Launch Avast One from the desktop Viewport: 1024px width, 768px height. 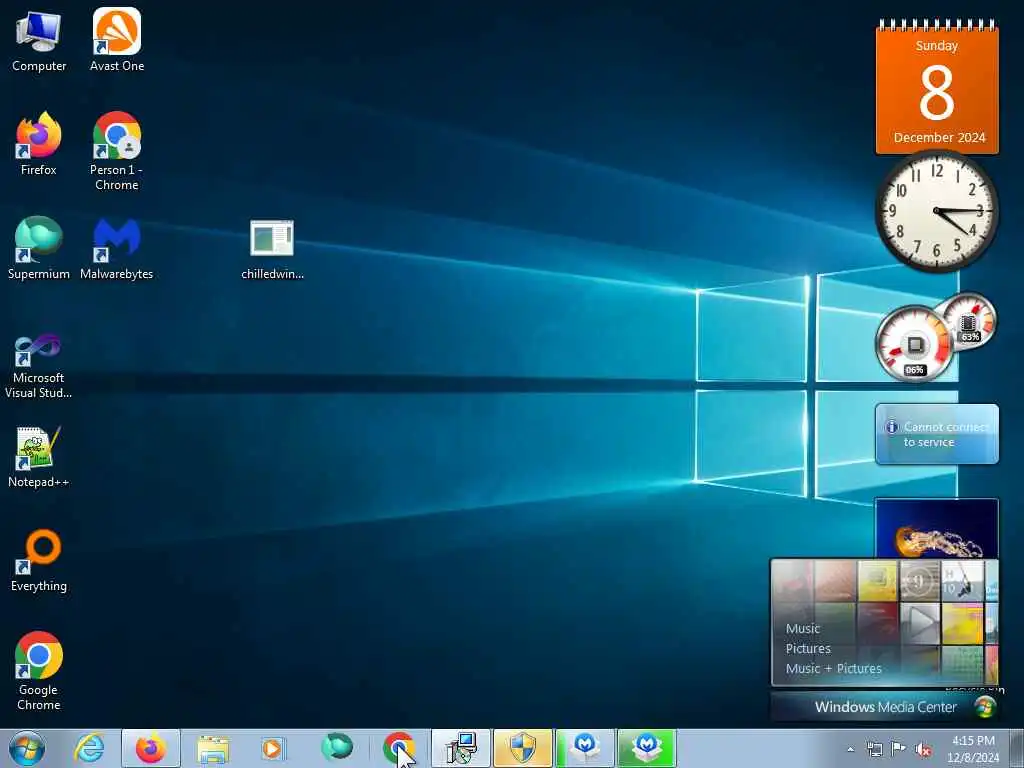click(x=117, y=40)
